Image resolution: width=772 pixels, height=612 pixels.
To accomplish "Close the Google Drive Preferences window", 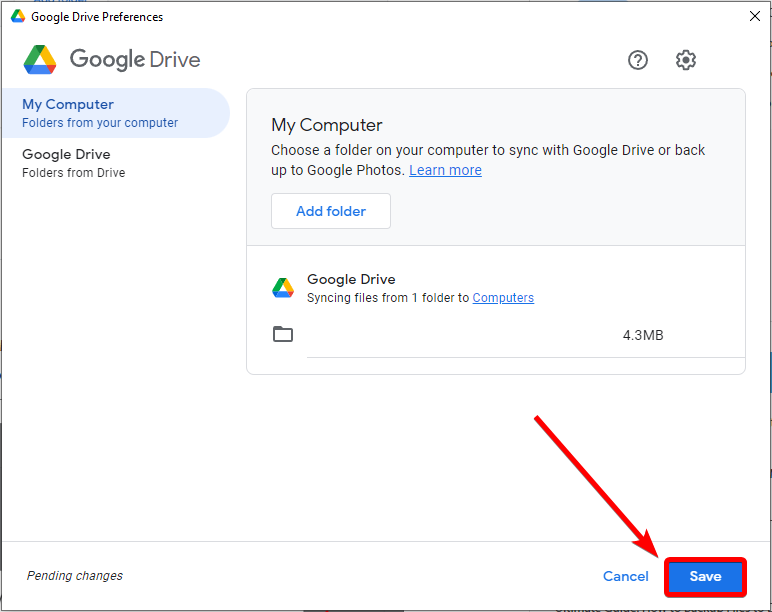I will [754, 16].
